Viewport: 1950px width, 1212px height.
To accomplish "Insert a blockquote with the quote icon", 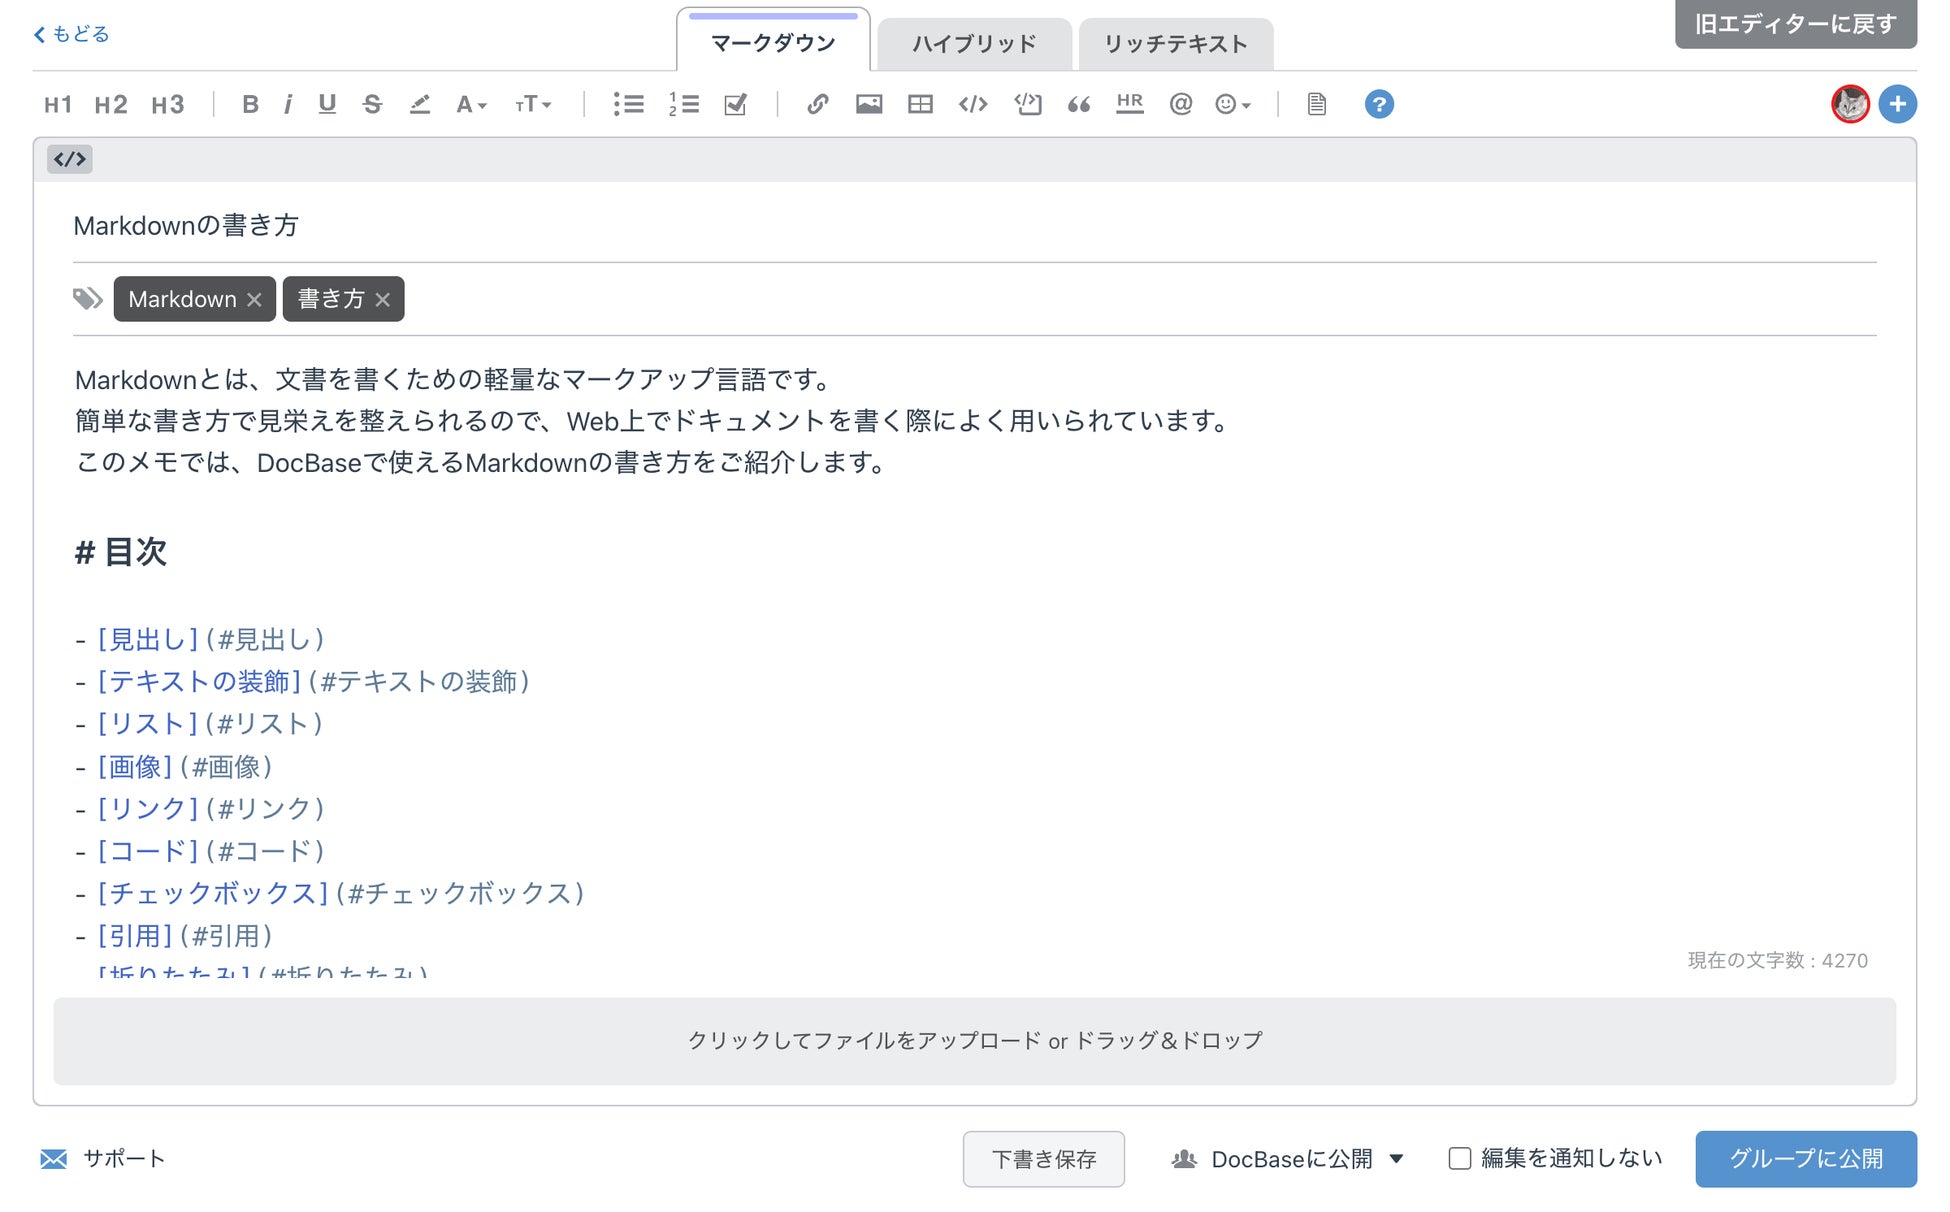I will tap(1078, 104).
